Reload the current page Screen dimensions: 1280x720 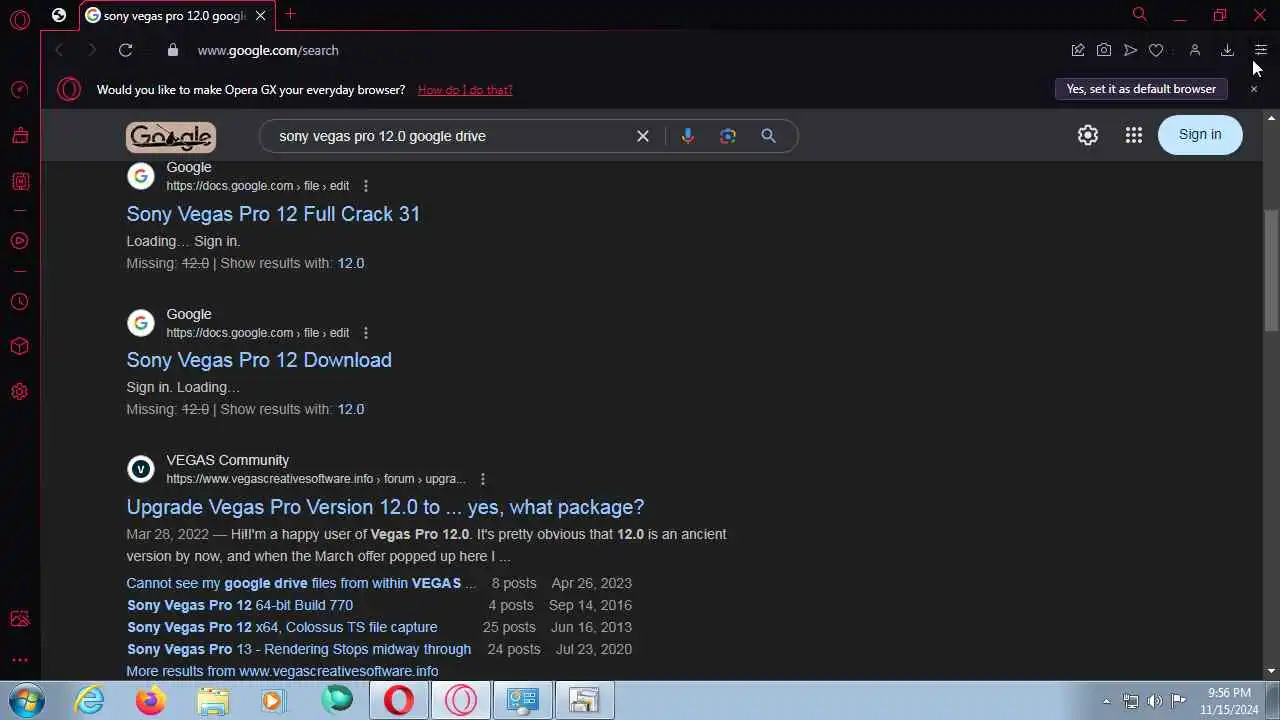click(x=125, y=50)
